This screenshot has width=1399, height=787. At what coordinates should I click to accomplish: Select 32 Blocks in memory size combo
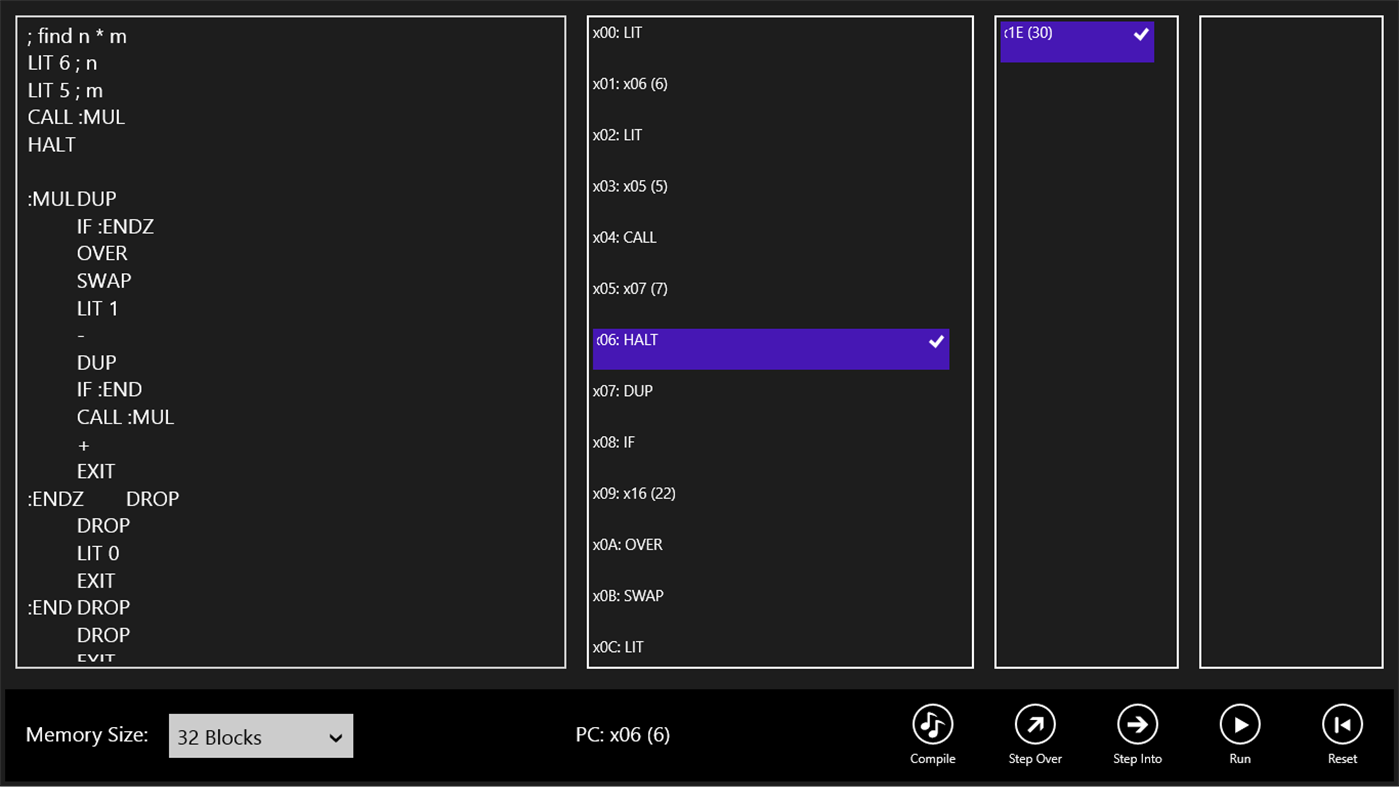pyautogui.click(x=260, y=735)
